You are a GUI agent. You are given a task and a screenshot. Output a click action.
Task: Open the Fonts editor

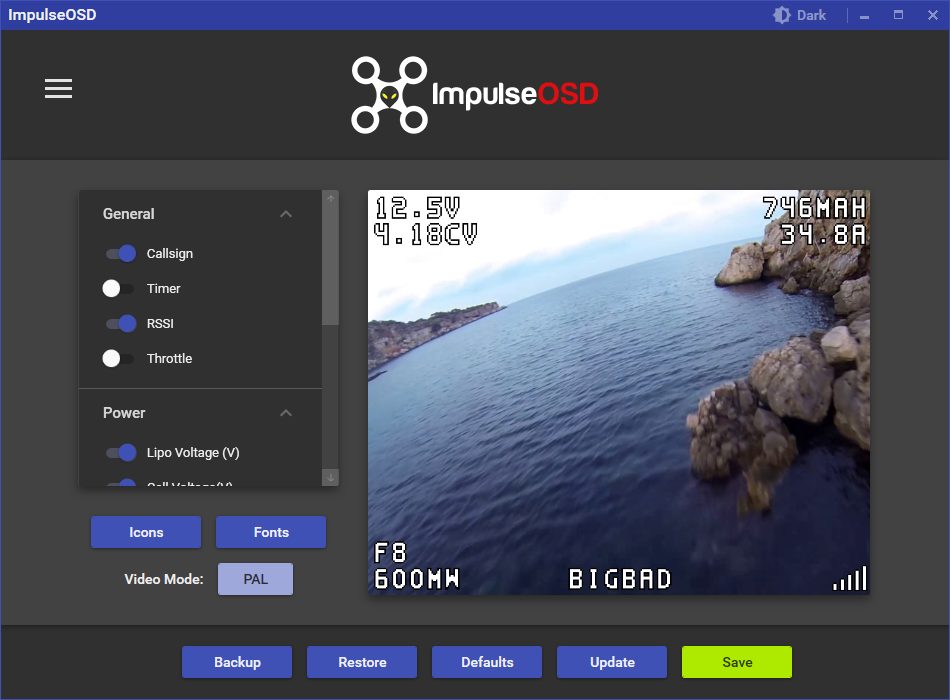click(x=271, y=532)
